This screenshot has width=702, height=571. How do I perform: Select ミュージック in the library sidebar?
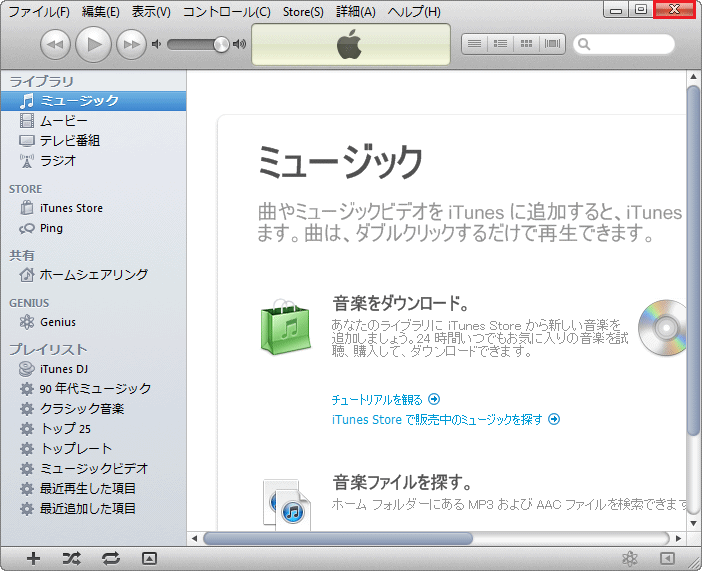tap(93, 101)
